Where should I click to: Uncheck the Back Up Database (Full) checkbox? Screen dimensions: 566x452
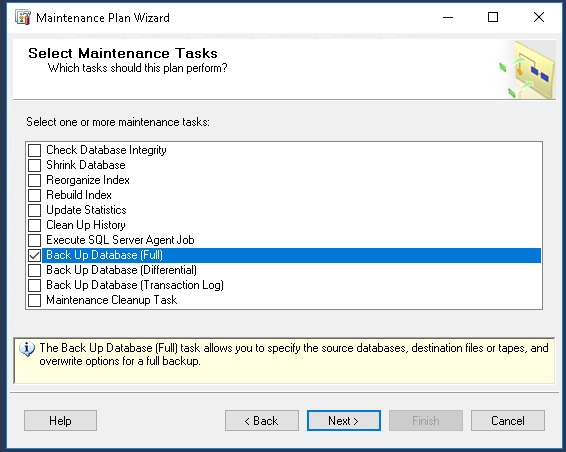(x=35, y=255)
